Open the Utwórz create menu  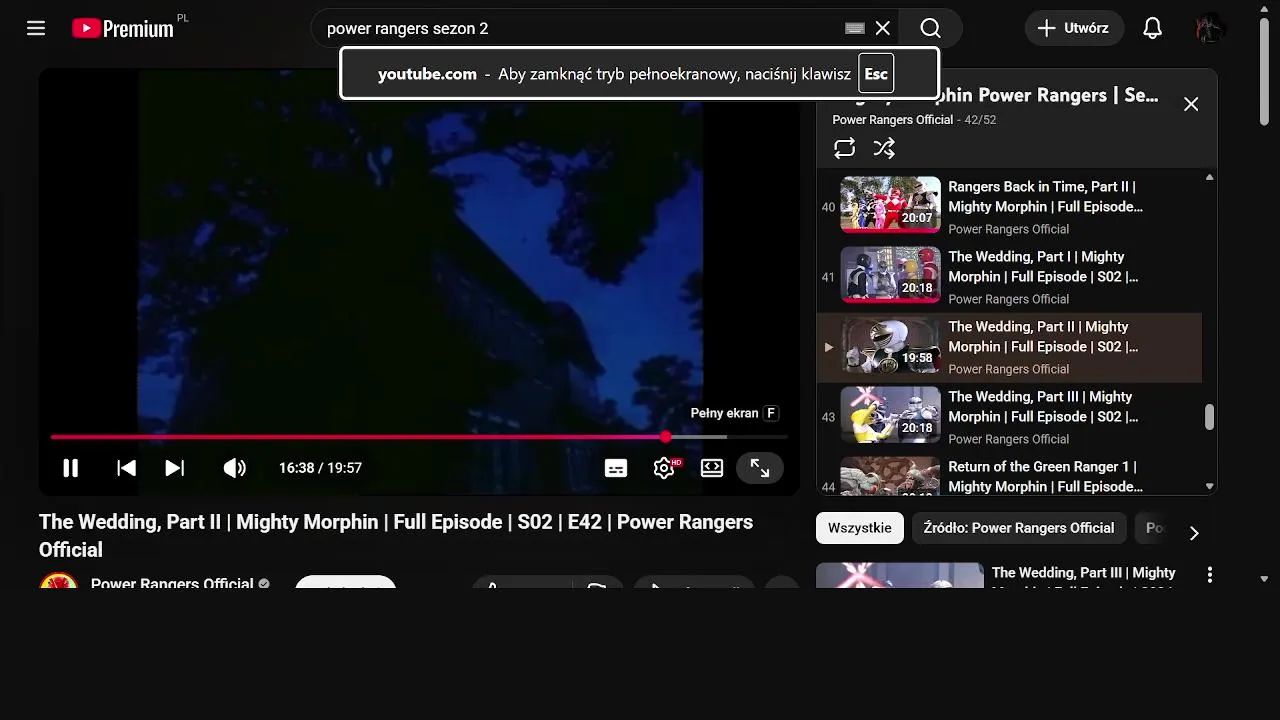pos(1074,28)
